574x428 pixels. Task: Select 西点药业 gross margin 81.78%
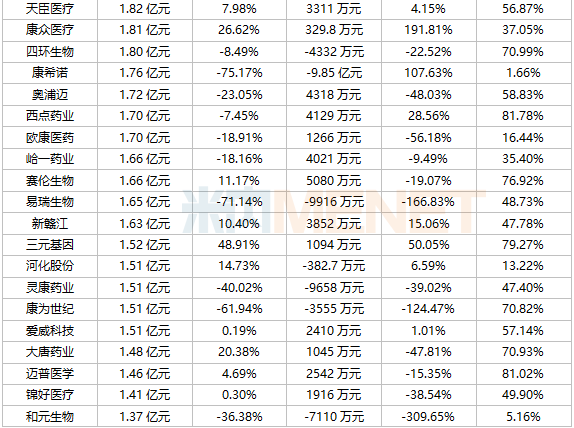523,116
